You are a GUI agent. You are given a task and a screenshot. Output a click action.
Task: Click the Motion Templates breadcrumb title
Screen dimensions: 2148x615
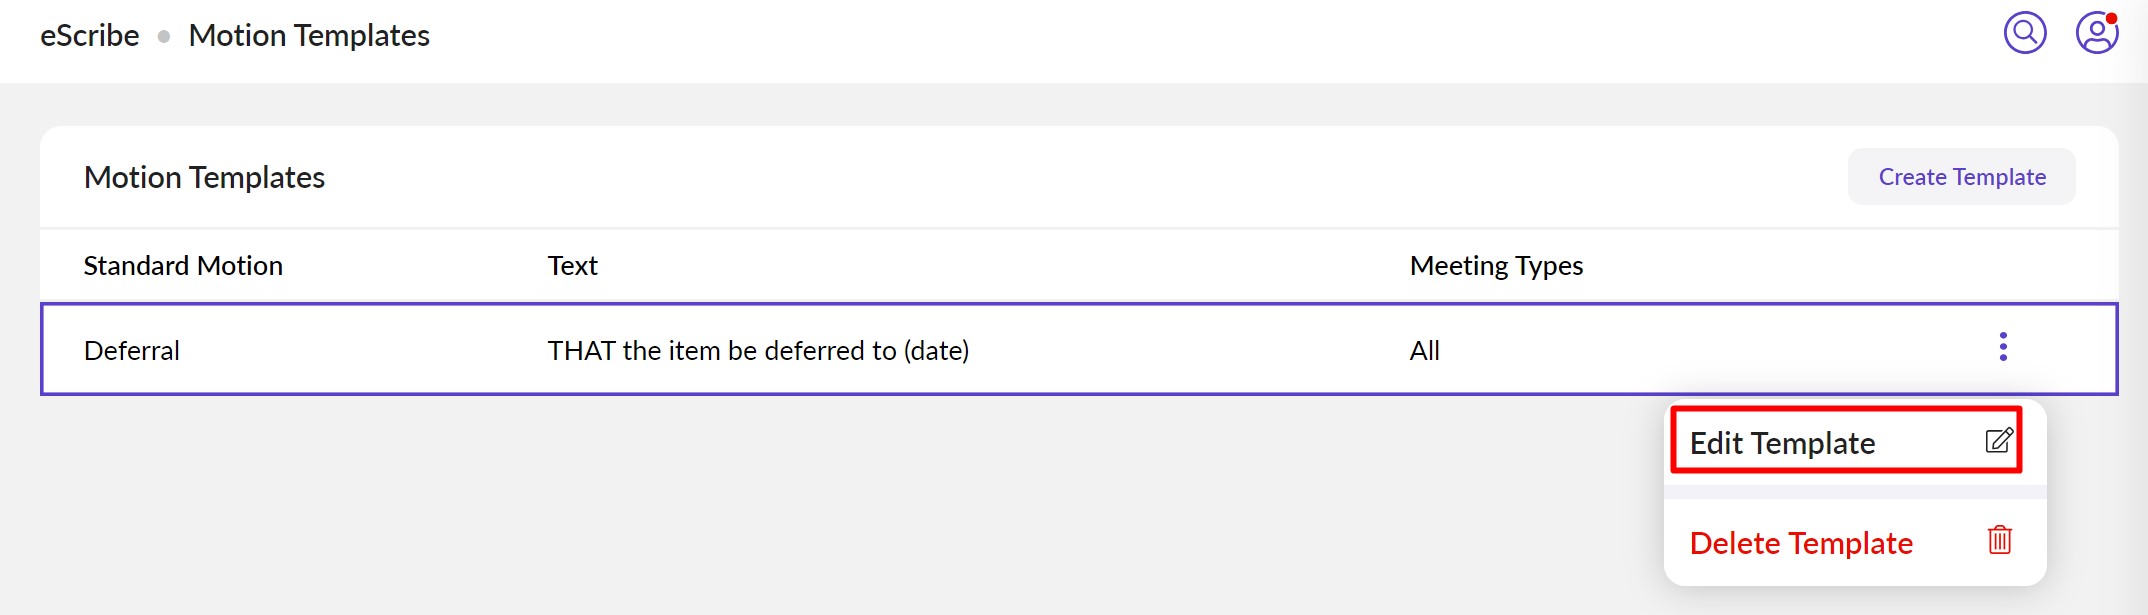(x=309, y=36)
